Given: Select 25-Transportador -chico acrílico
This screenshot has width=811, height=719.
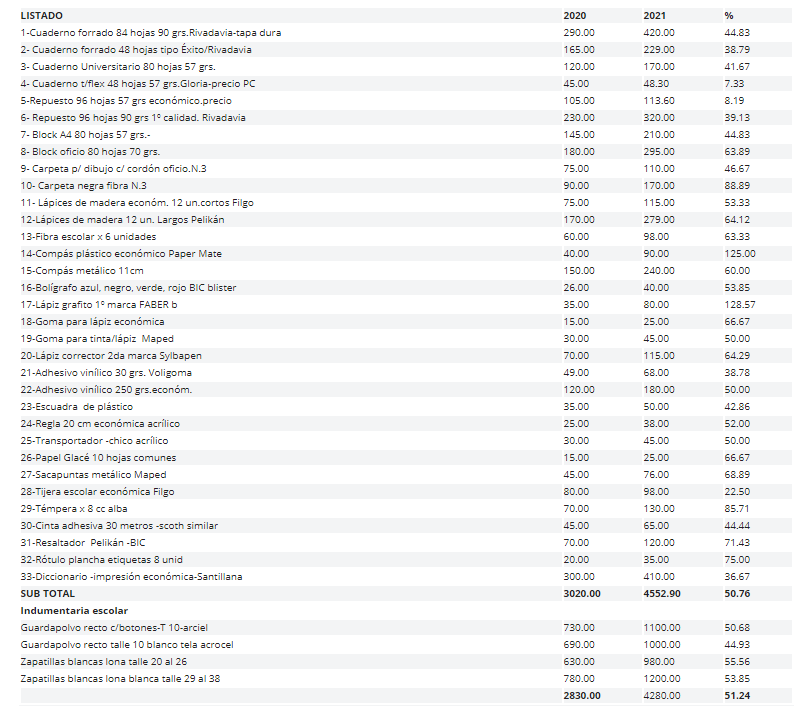Looking at the screenshot, I should click(406, 441).
